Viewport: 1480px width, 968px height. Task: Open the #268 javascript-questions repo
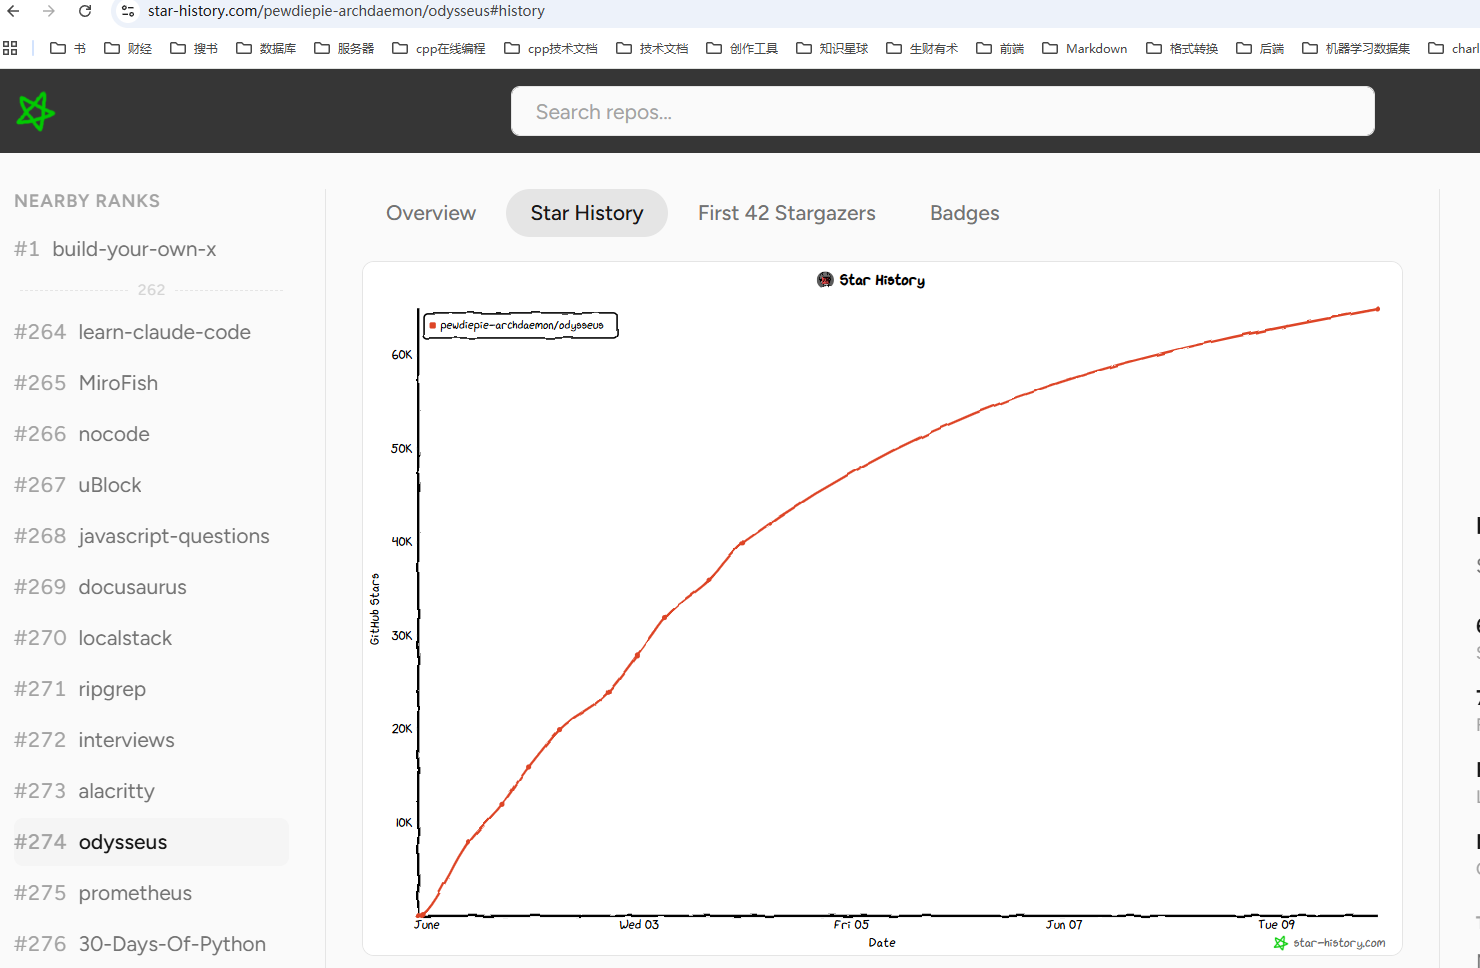click(x=142, y=536)
